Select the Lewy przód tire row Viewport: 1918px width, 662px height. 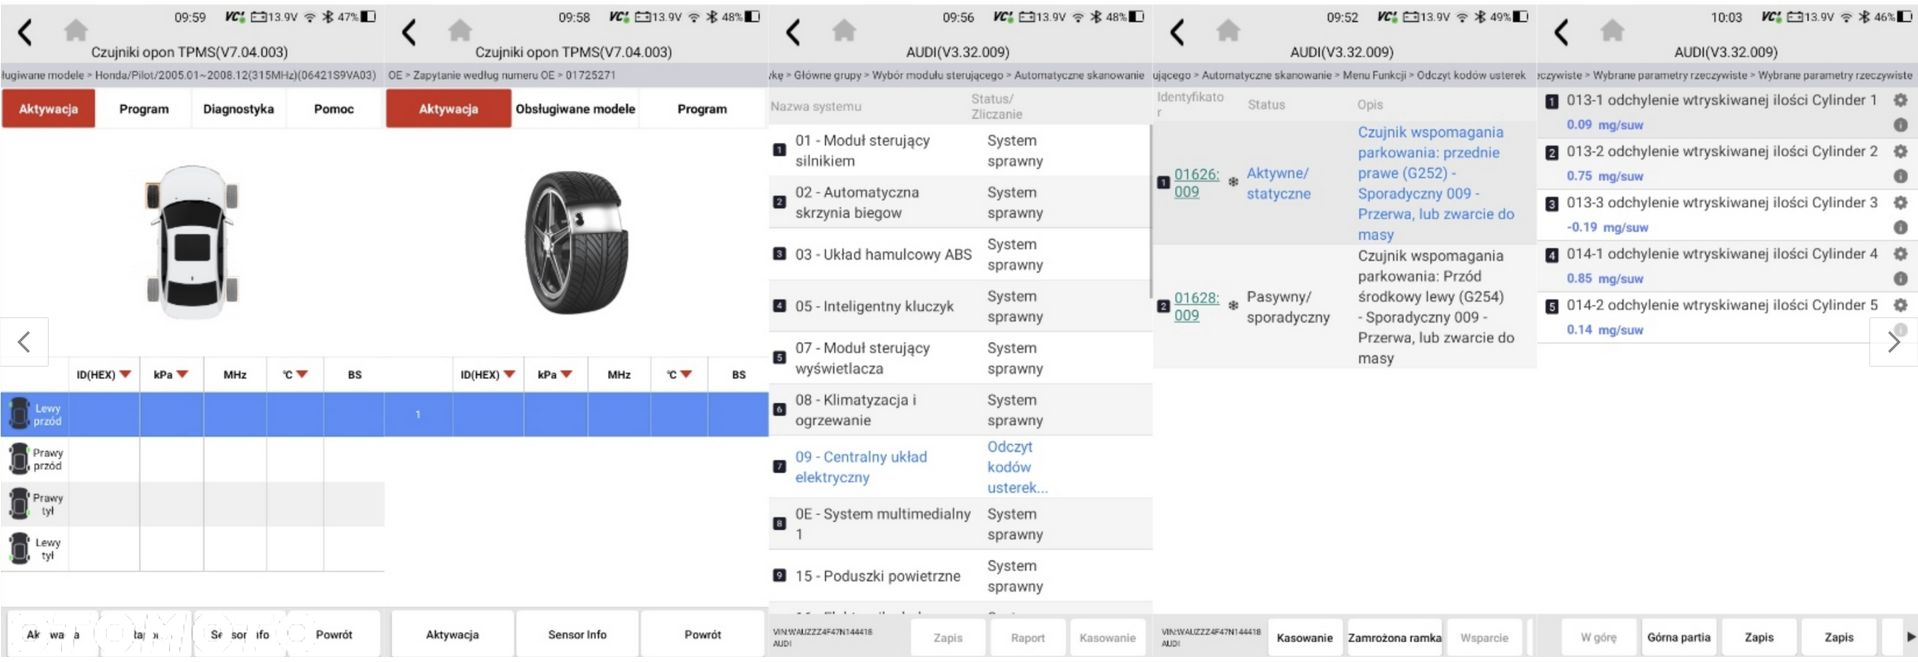pos(192,414)
